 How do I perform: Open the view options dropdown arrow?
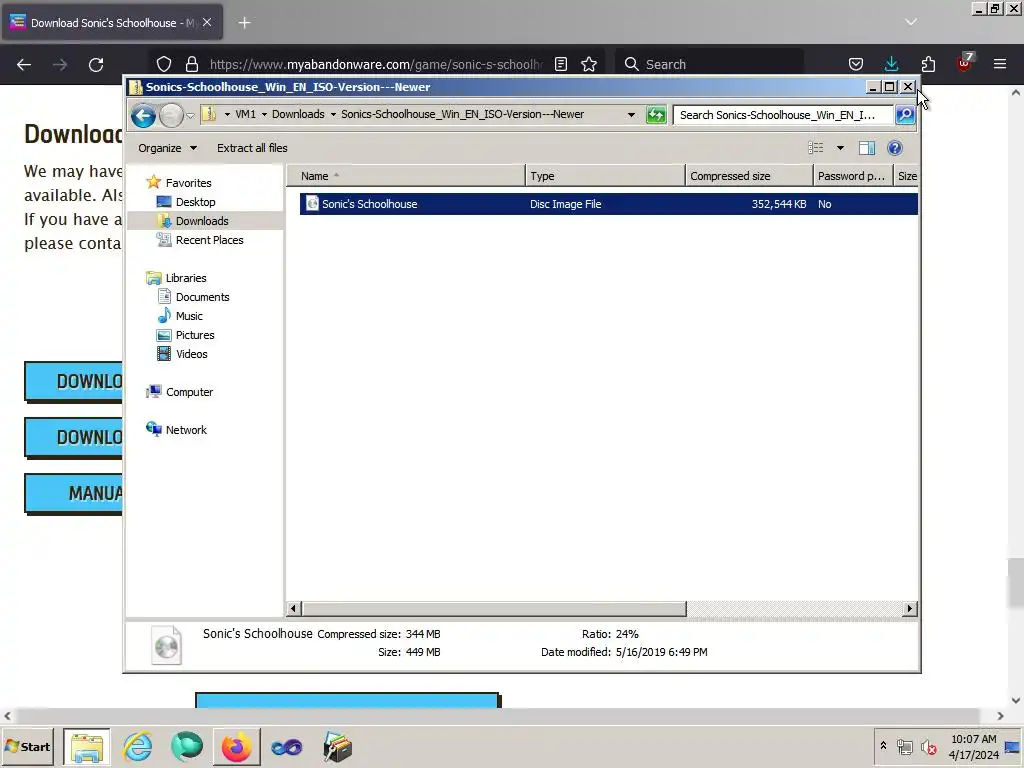click(x=840, y=148)
